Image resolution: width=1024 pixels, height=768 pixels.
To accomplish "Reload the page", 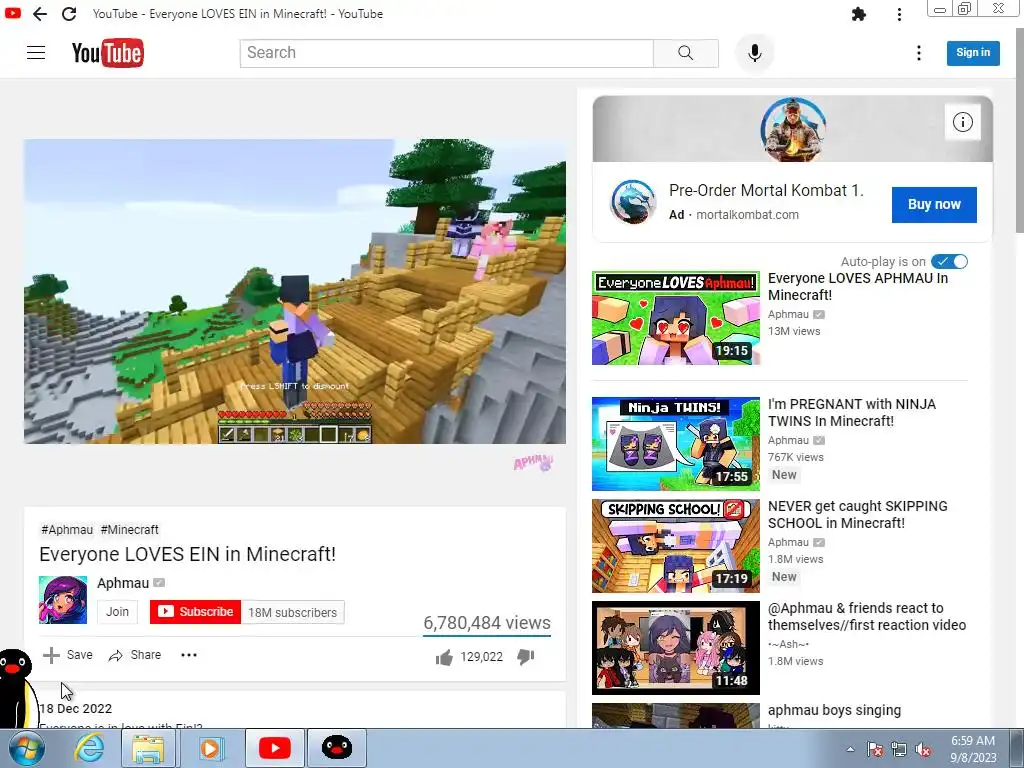I will point(69,14).
